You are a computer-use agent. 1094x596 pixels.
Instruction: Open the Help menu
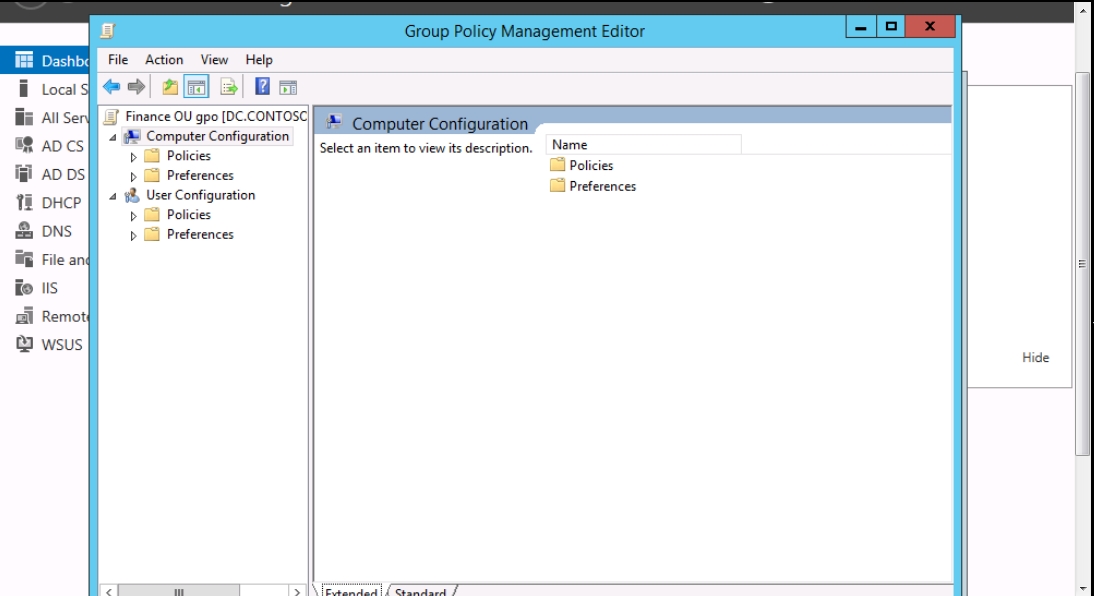(259, 60)
